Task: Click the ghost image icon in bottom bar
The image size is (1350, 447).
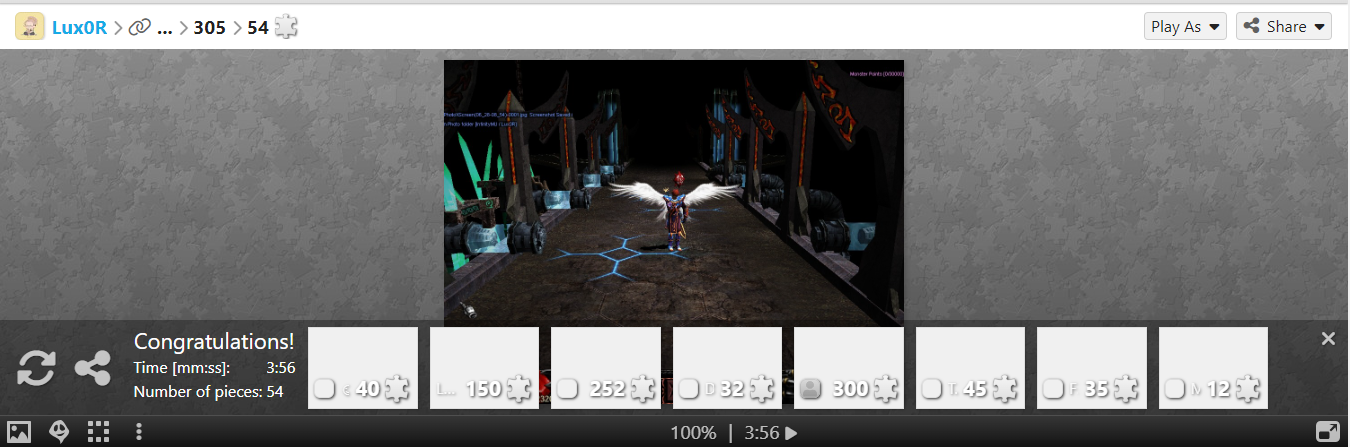Action: pyautogui.click(x=59, y=432)
